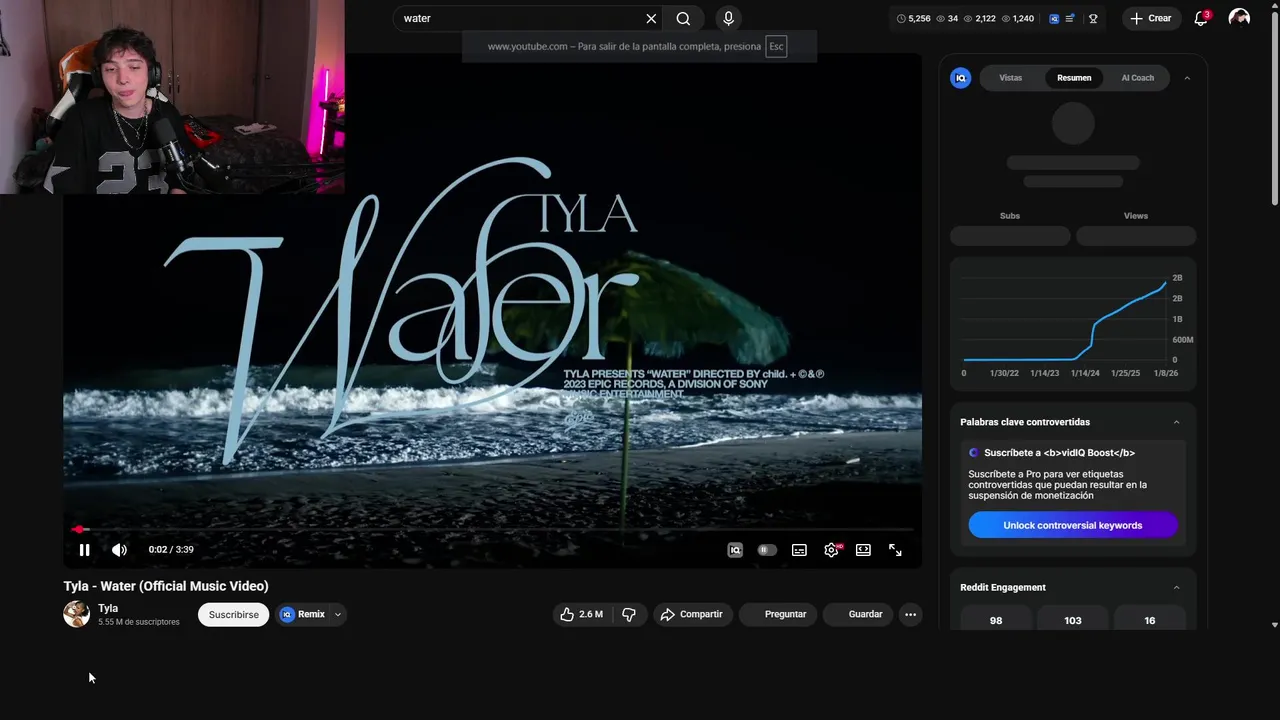
Task: Click the Guardar save button
Action: tap(857, 614)
